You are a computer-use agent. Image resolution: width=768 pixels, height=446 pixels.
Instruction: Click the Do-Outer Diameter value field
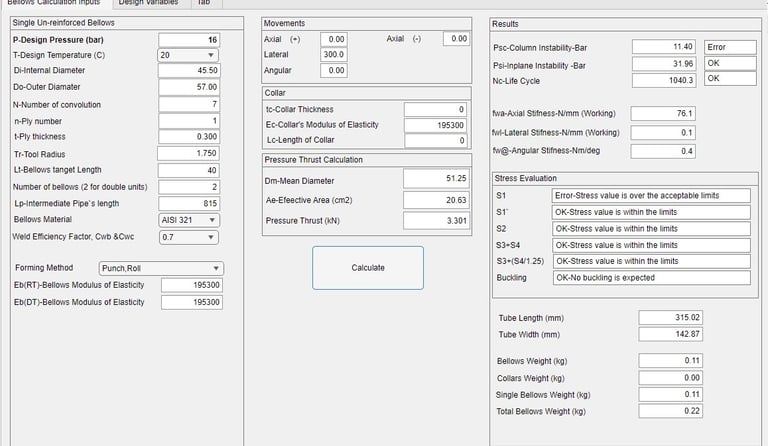pyautogui.click(x=189, y=87)
